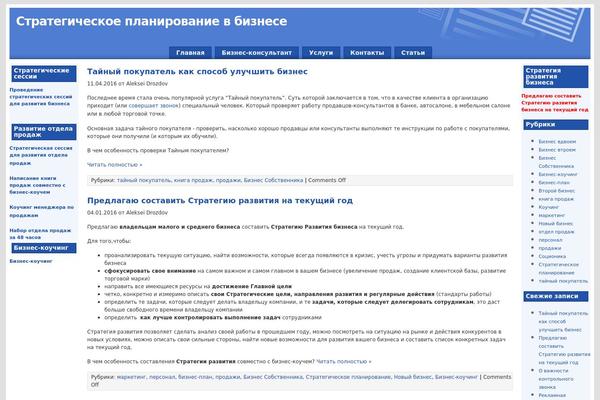This screenshot has width=600, height=400.
Task: Open Проведение стратегических сессий для развития бизнеса link
Action: [41, 97]
